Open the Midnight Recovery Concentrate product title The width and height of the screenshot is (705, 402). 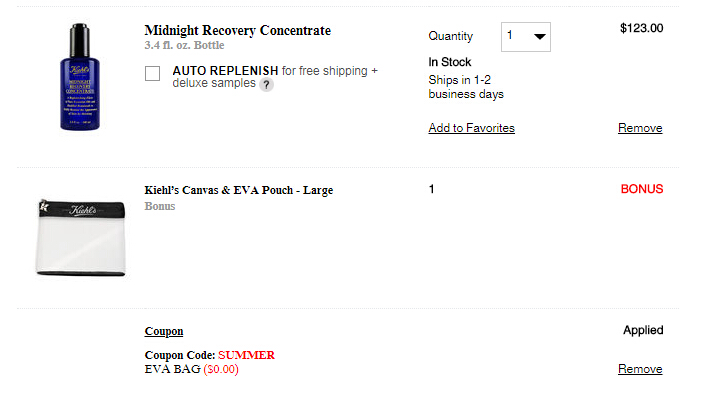point(237,31)
